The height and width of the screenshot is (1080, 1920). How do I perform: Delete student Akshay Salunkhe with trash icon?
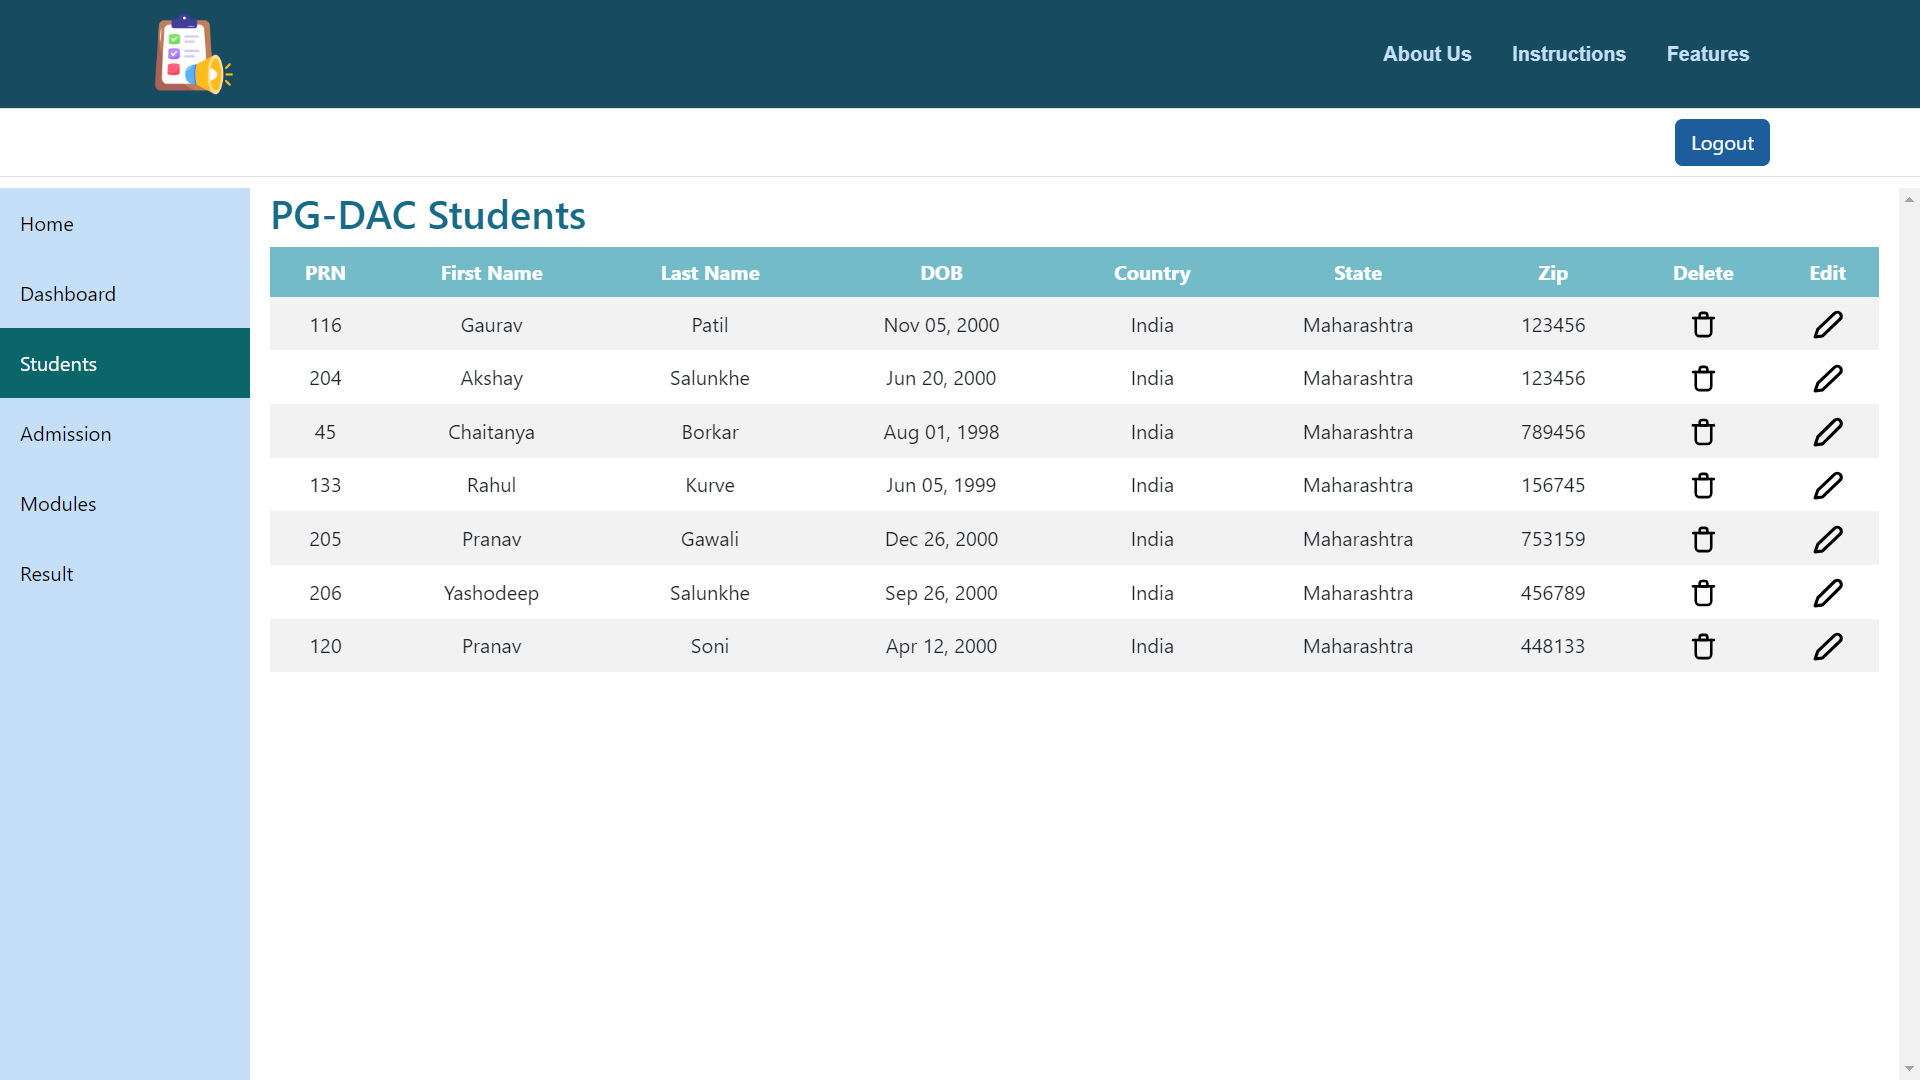1703,379
